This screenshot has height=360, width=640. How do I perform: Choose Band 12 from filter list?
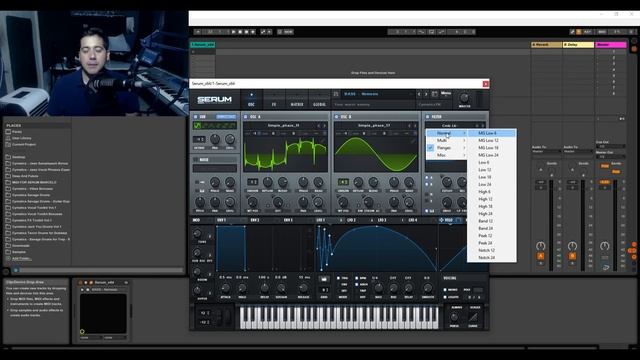point(491,221)
